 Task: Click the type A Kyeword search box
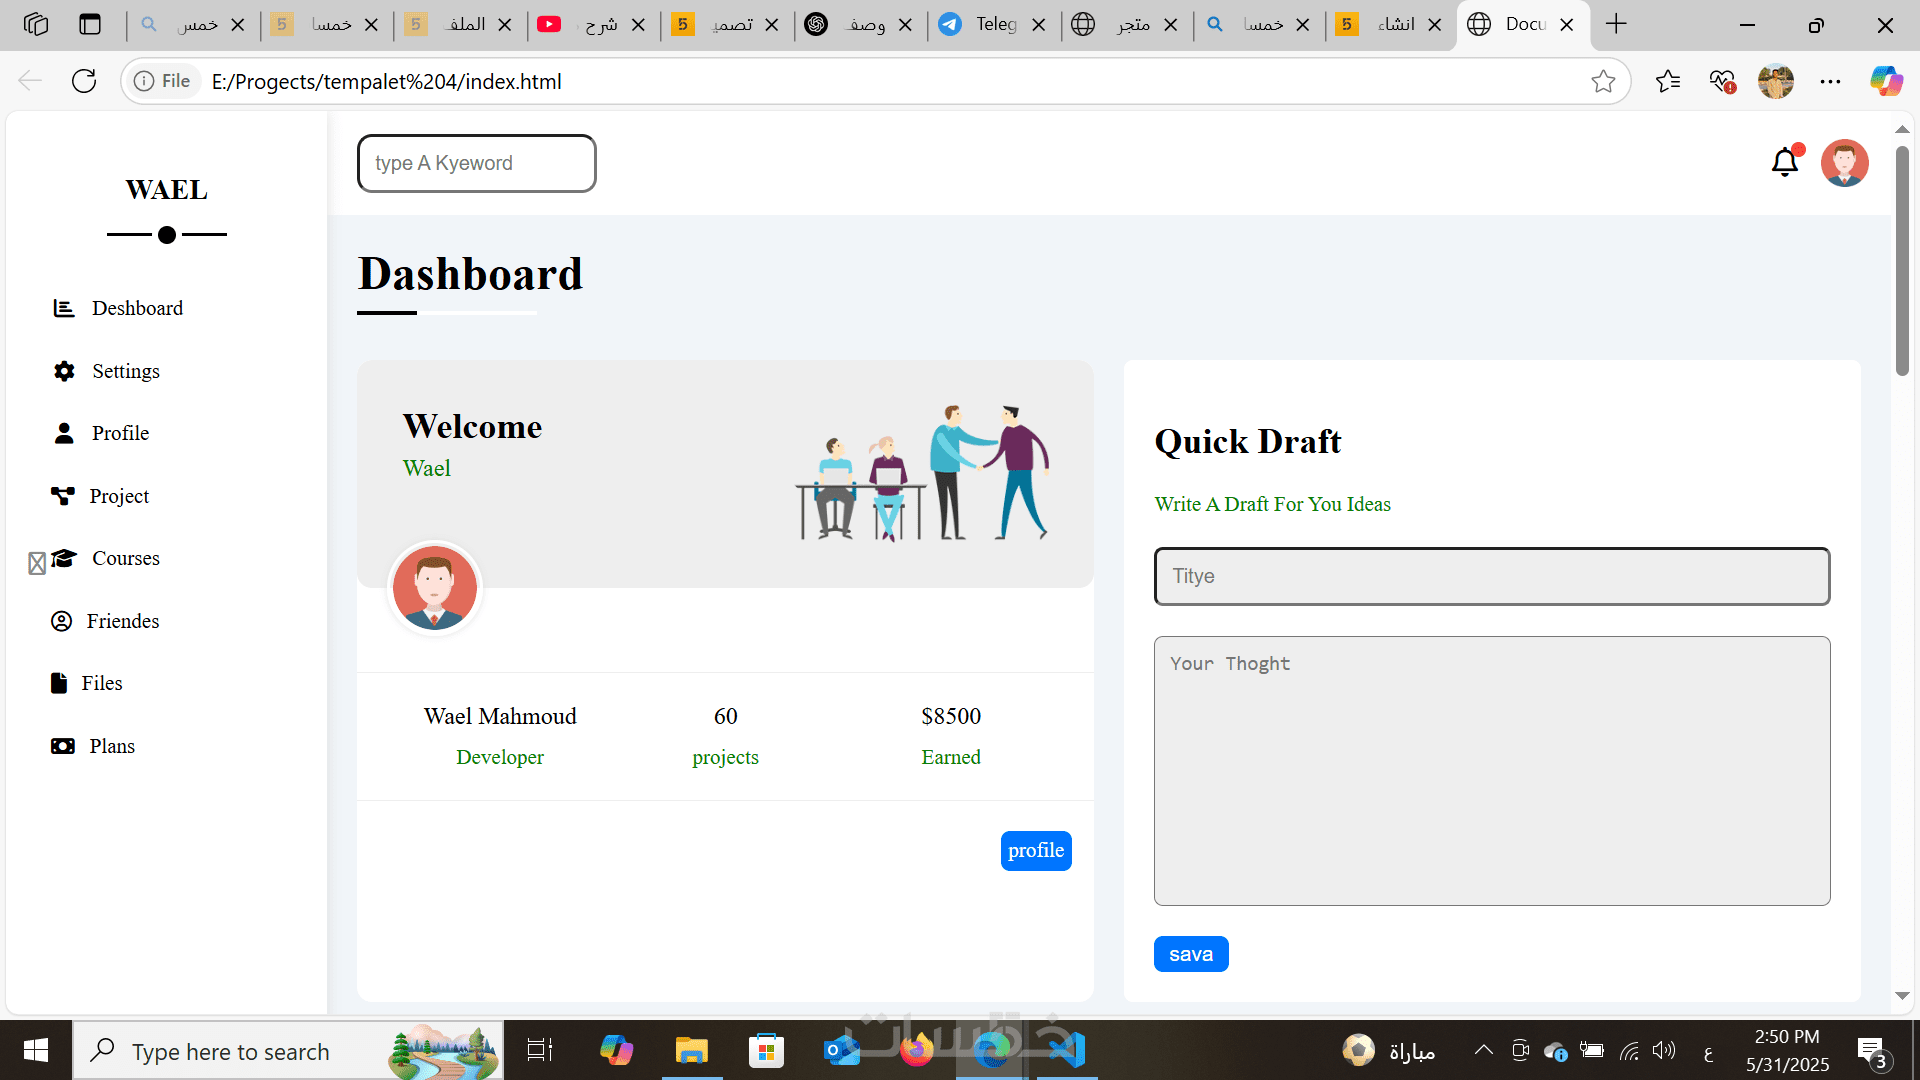tap(477, 163)
